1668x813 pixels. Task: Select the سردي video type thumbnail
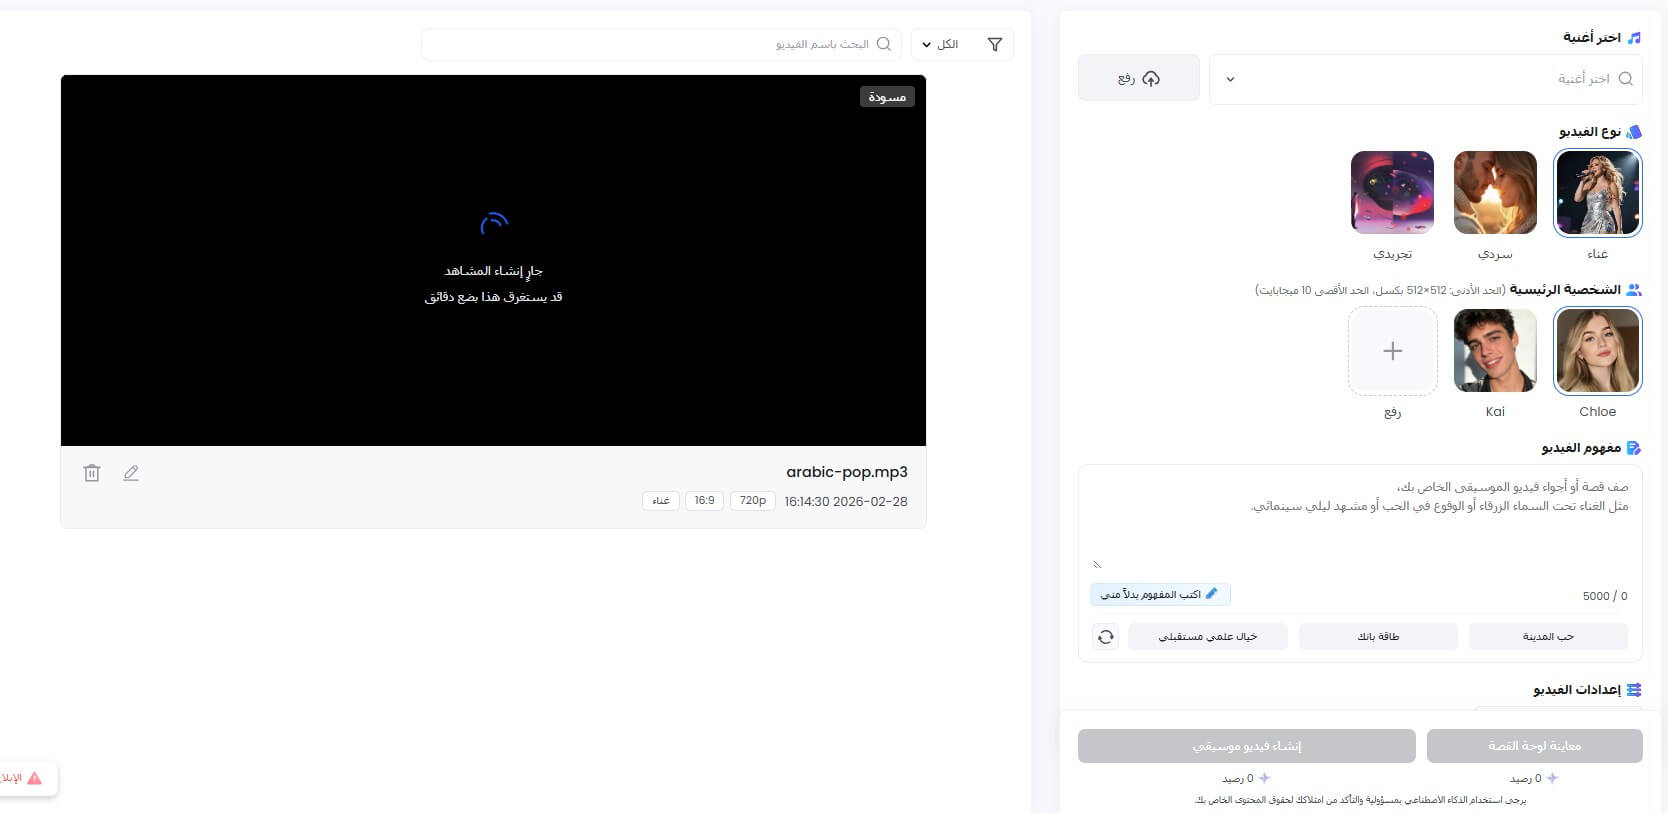pyautogui.click(x=1495, y=193)
